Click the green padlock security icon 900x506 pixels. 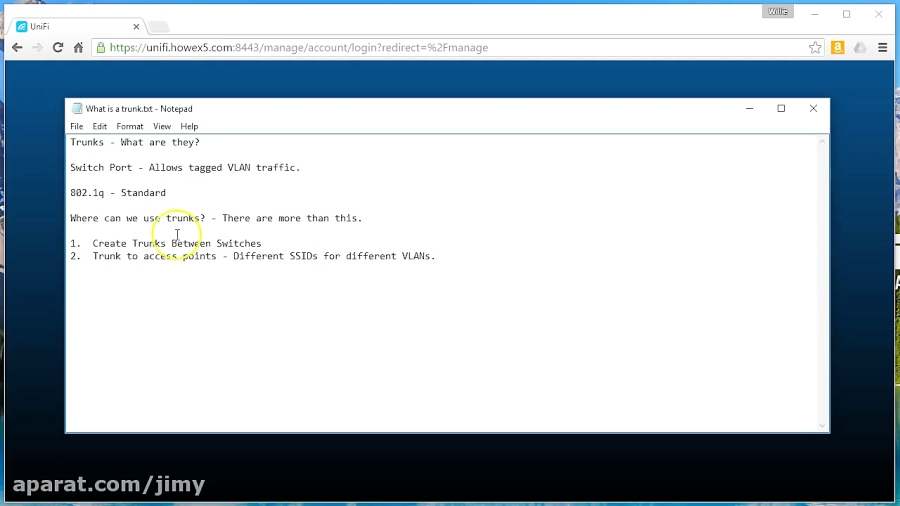coord(101,48)
